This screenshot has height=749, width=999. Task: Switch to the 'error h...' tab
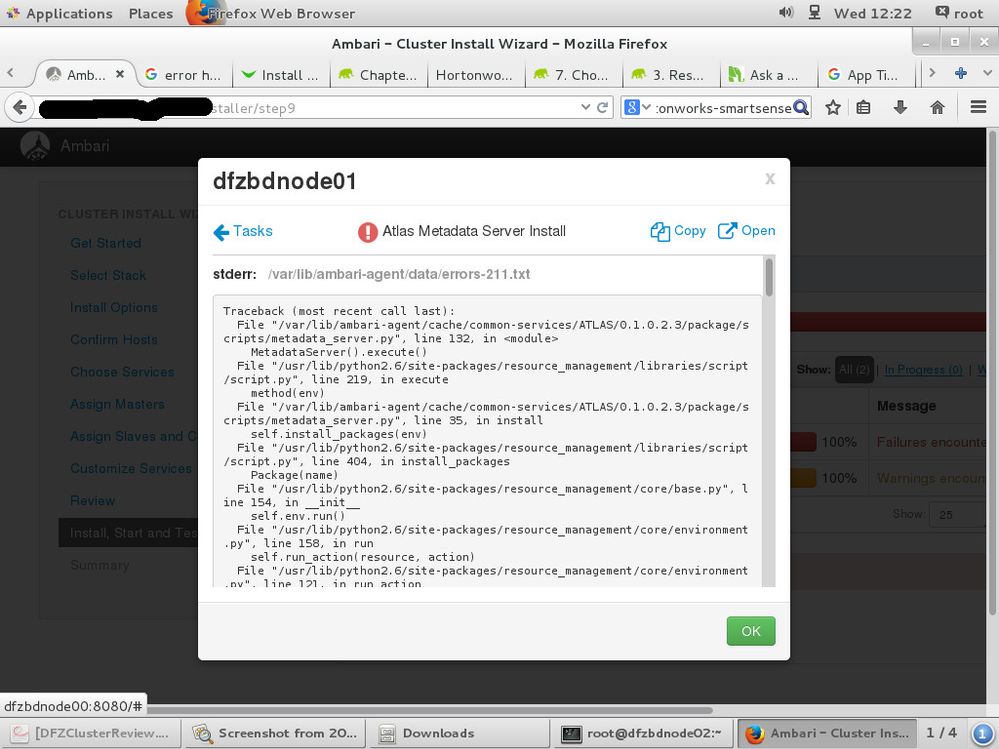point(184,75)
